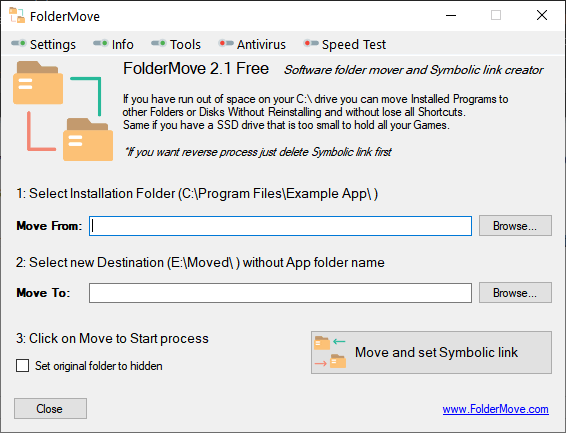Click the FolderMove title bar app icon
The image size is (566, 433).
click(17, 15)
